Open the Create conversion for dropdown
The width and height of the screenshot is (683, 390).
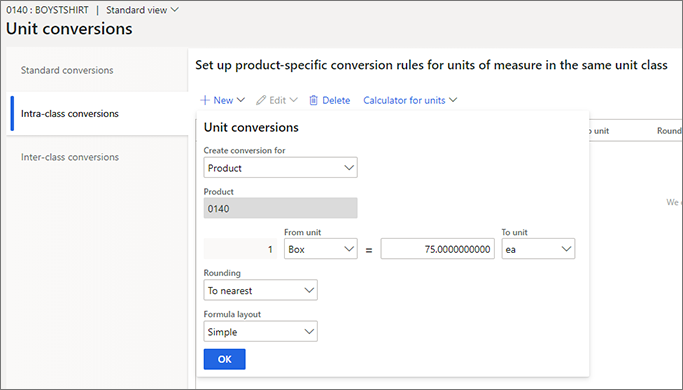(281, 168)
